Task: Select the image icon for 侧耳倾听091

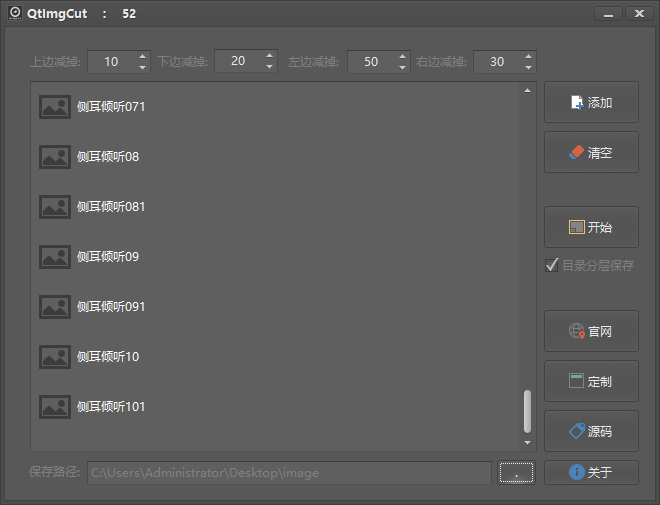Action: tap(55, 307)
